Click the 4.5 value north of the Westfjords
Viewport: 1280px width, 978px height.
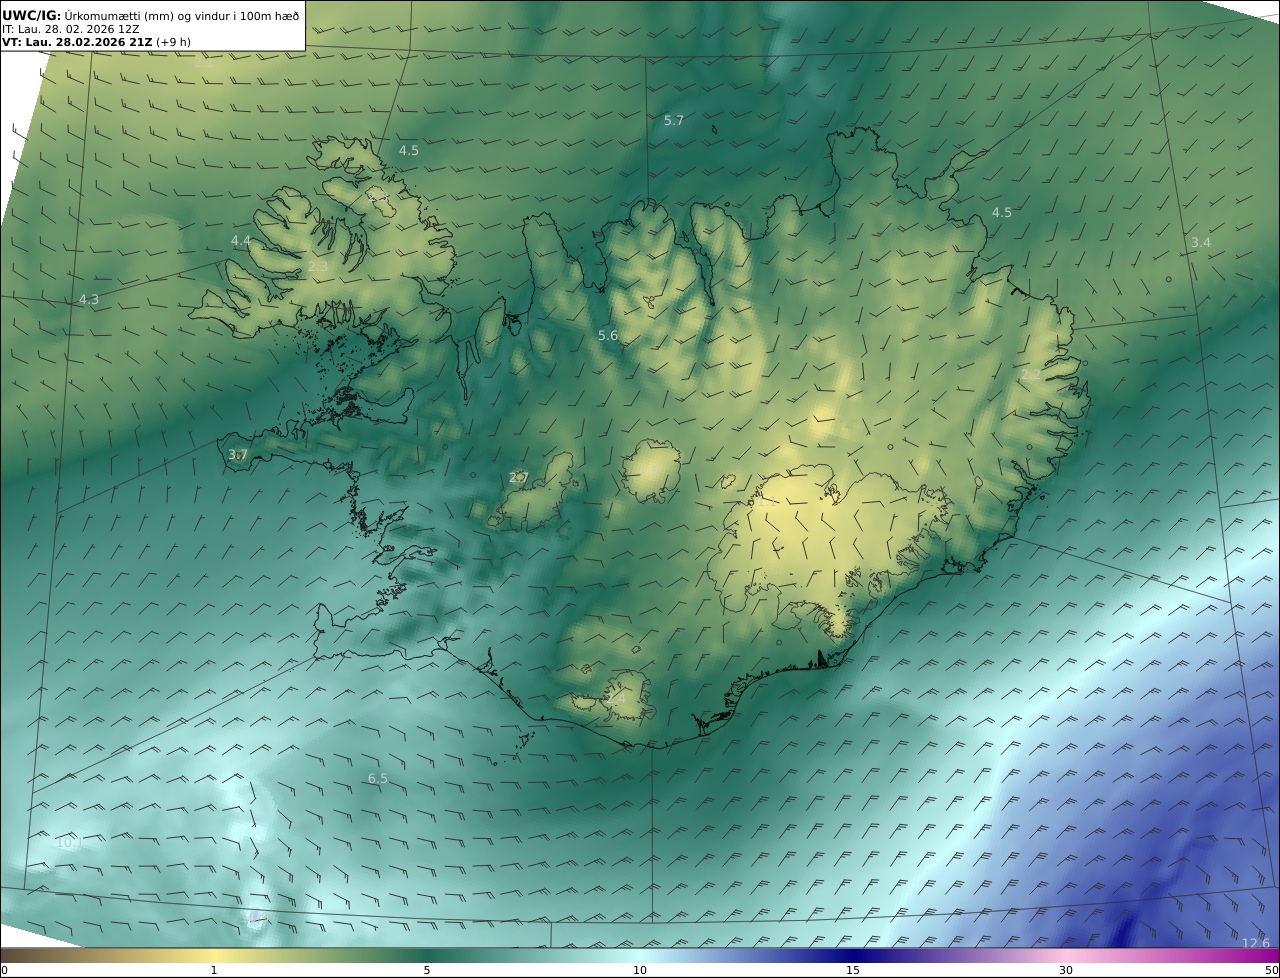409,150
